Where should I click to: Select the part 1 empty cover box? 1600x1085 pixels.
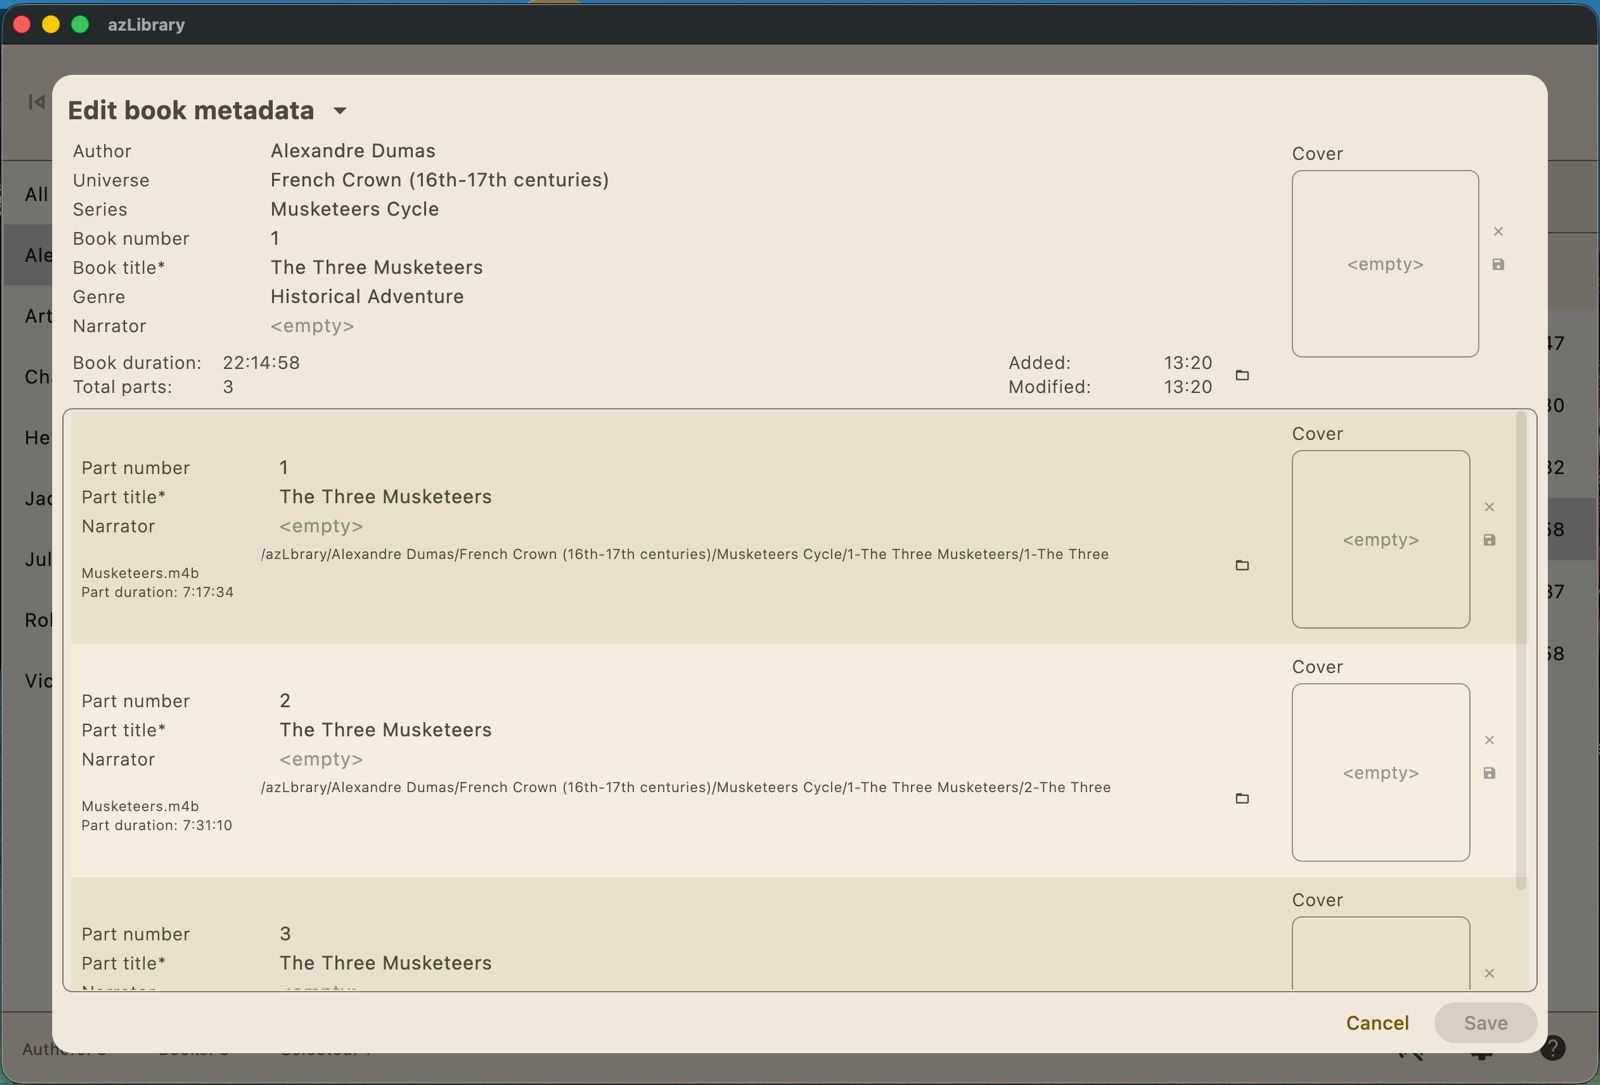(1381, 539)
